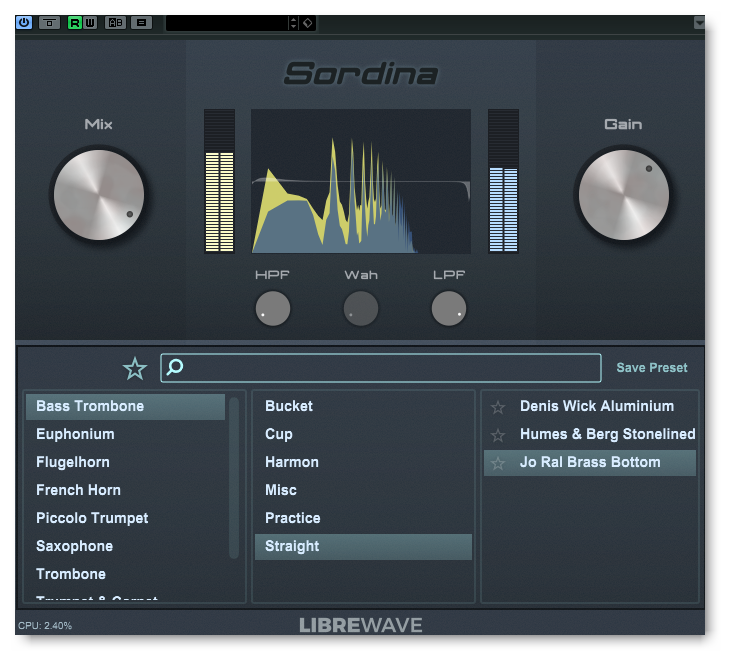Select the Denis Wick Aluminium preset

590,406
